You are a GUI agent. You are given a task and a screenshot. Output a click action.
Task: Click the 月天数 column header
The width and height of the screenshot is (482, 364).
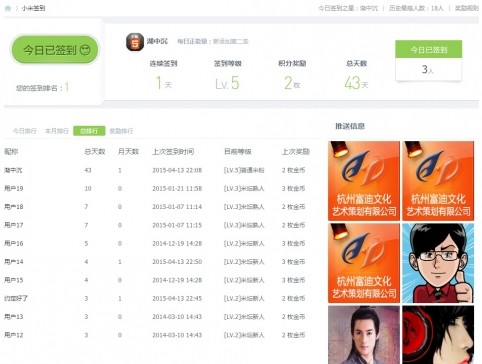pyautogui.click(x=128, y=152)
